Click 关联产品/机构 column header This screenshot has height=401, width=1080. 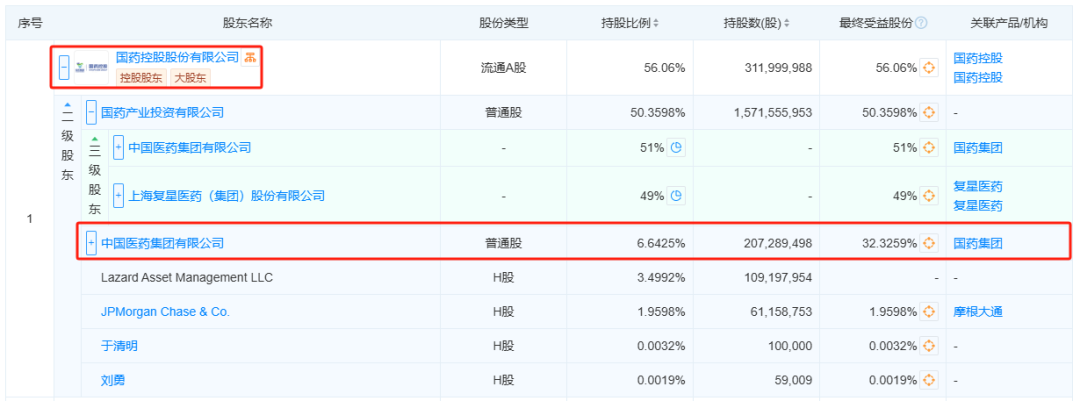point(1008,23)
